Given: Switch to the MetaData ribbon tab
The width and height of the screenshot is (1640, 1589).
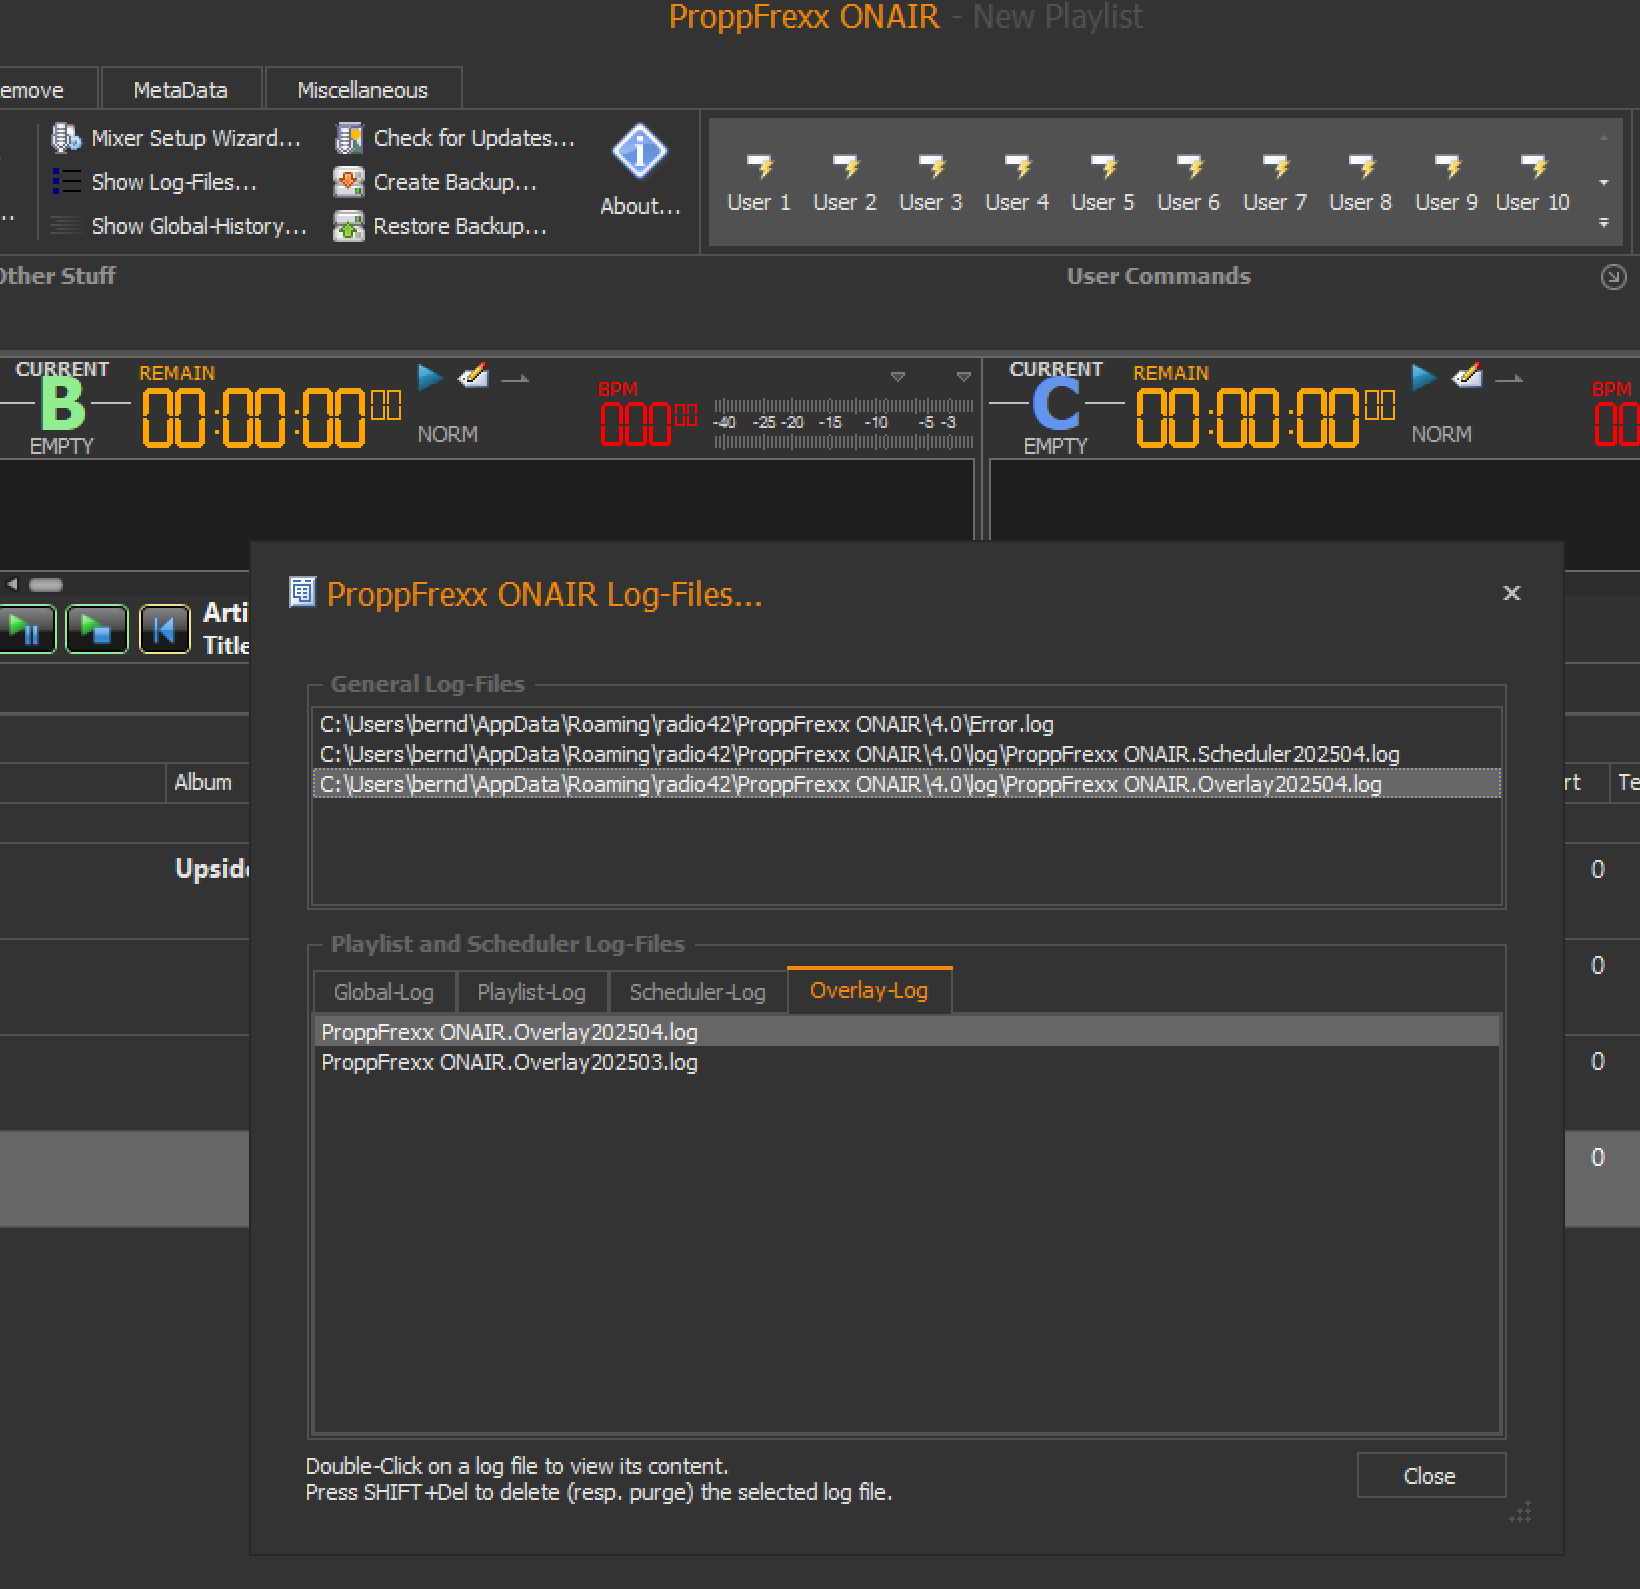Looking at the screenshot, I should click(x=180, y=90).
